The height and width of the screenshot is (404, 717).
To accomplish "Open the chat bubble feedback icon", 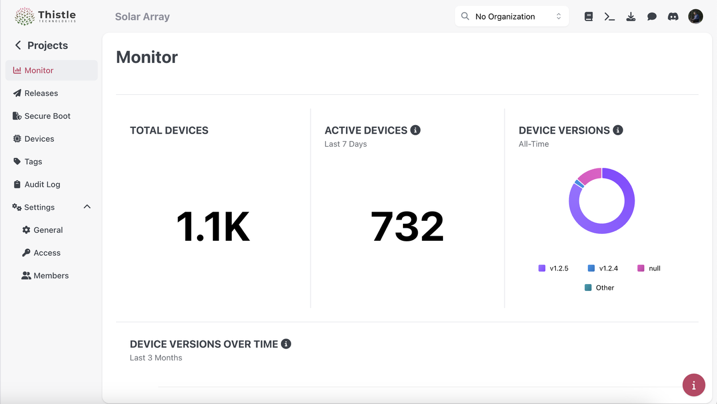I will [x=652, y=17].
